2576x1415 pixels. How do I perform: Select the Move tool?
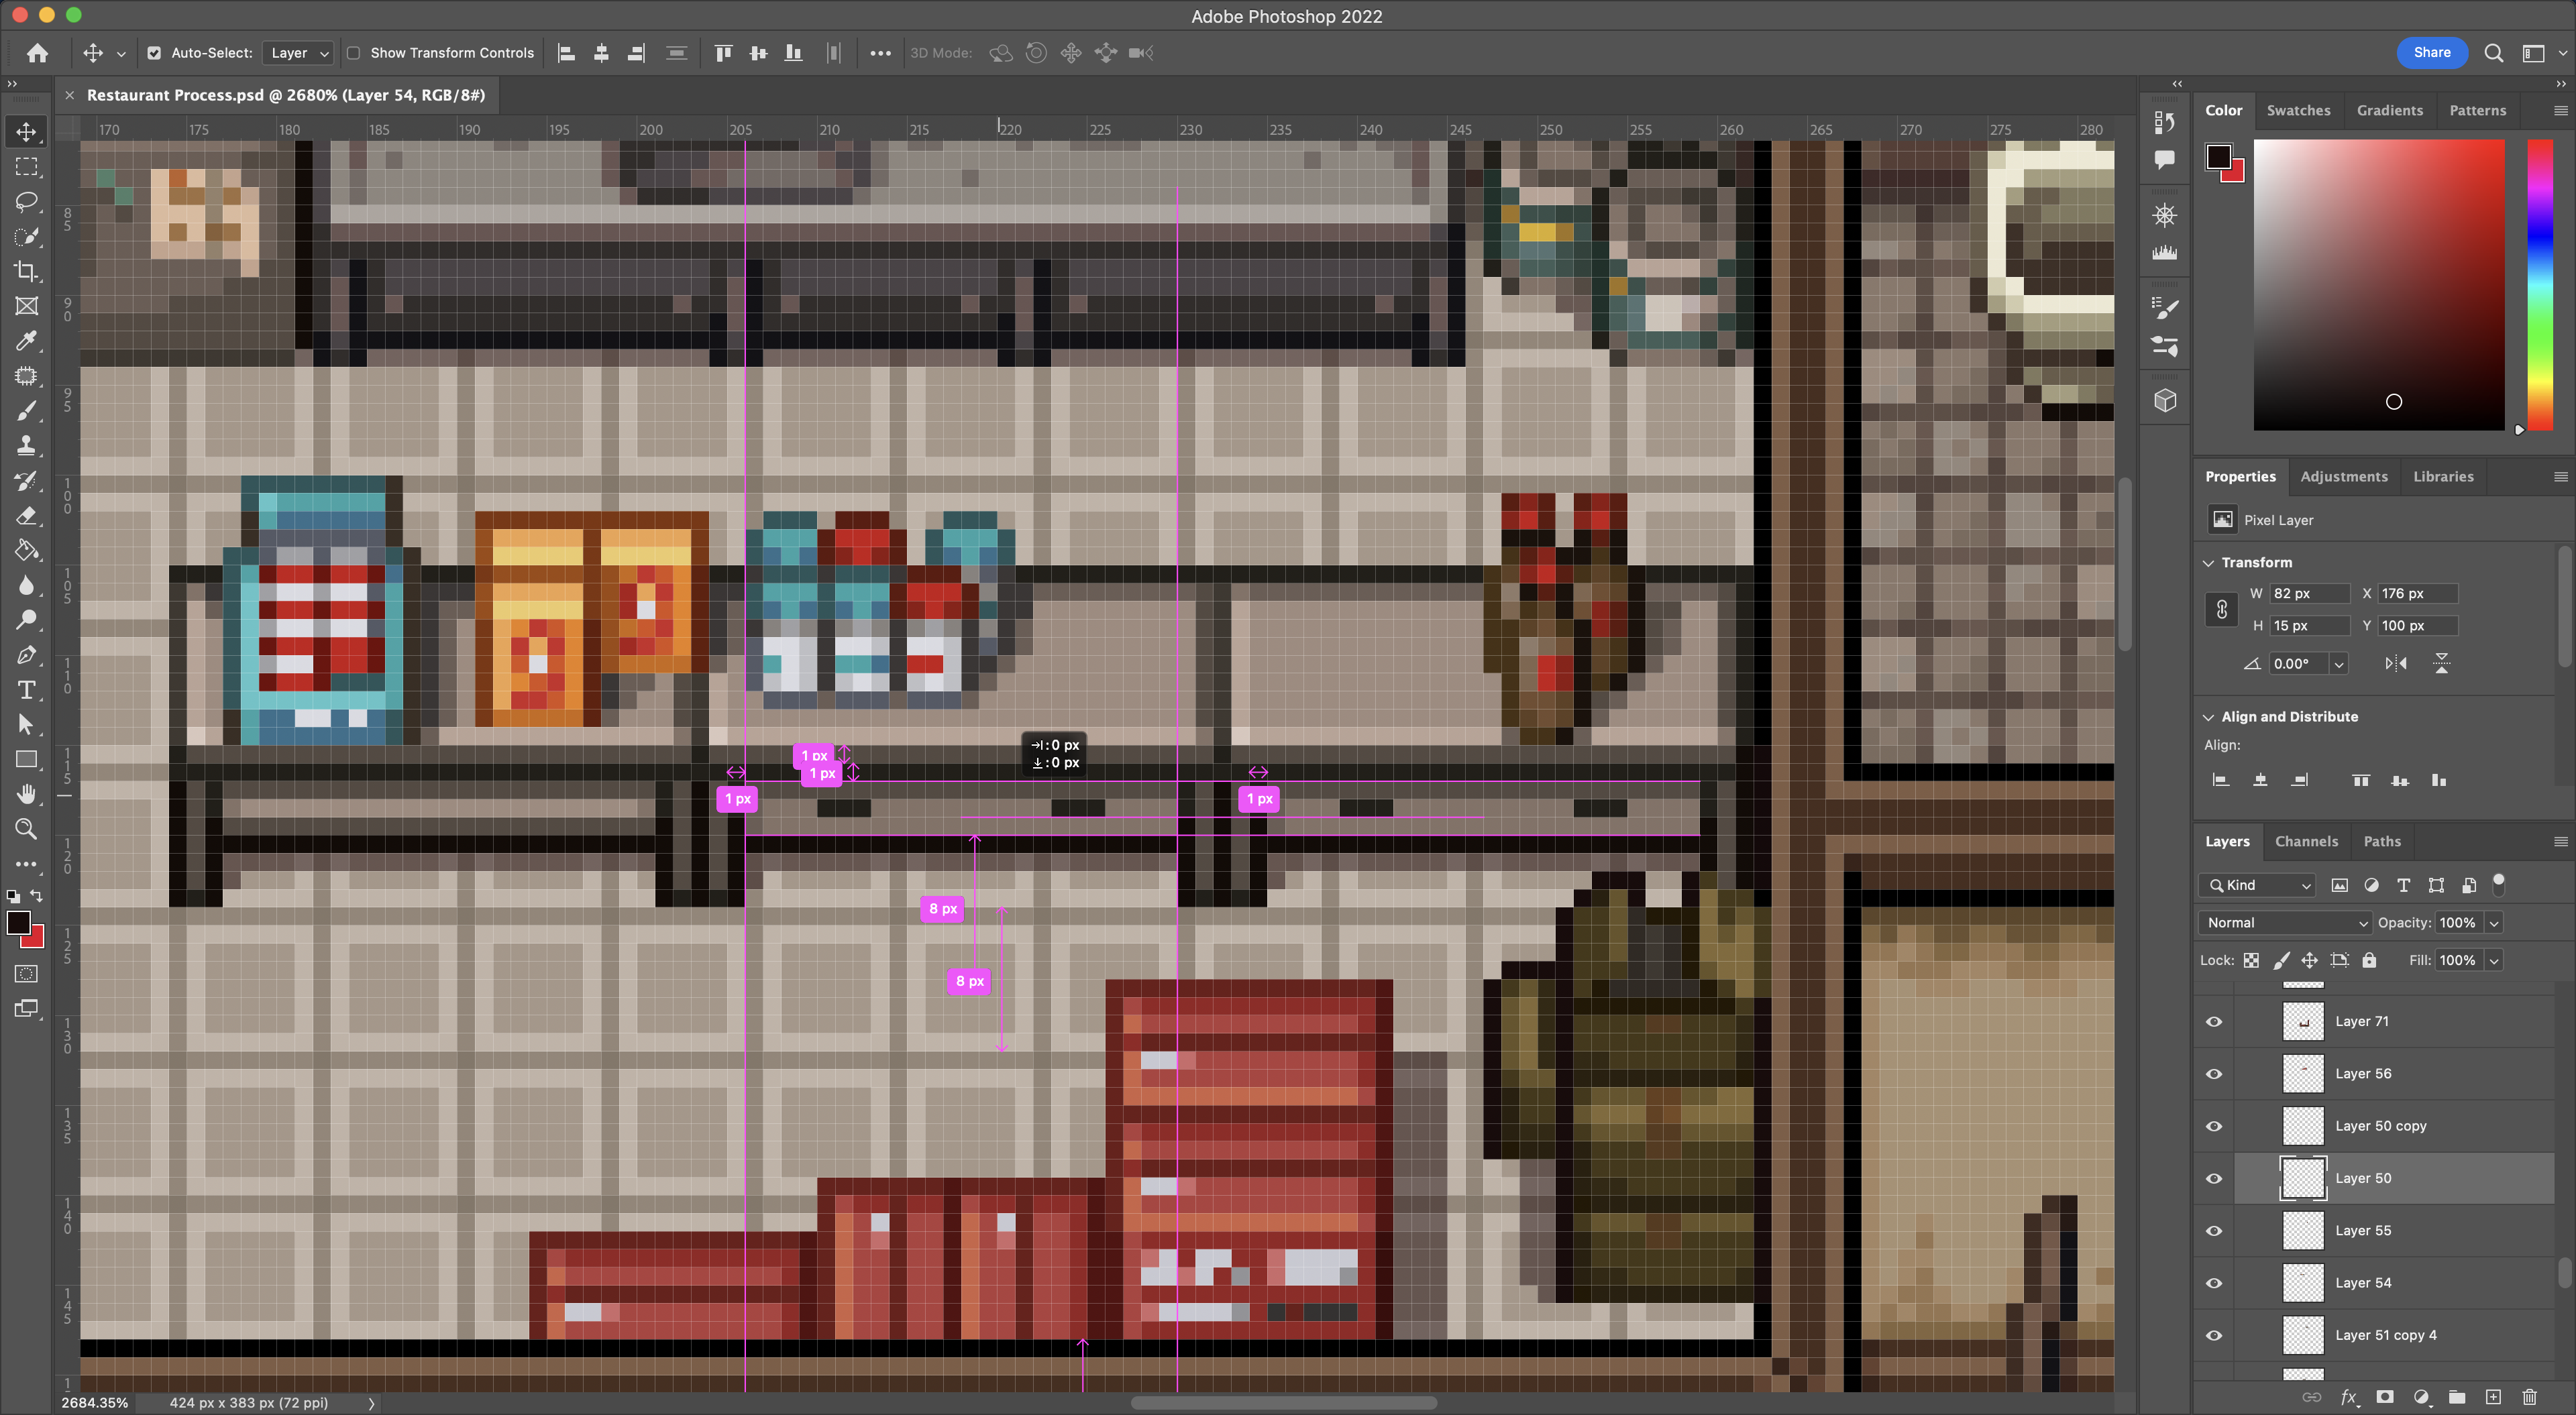coord(27,132)
